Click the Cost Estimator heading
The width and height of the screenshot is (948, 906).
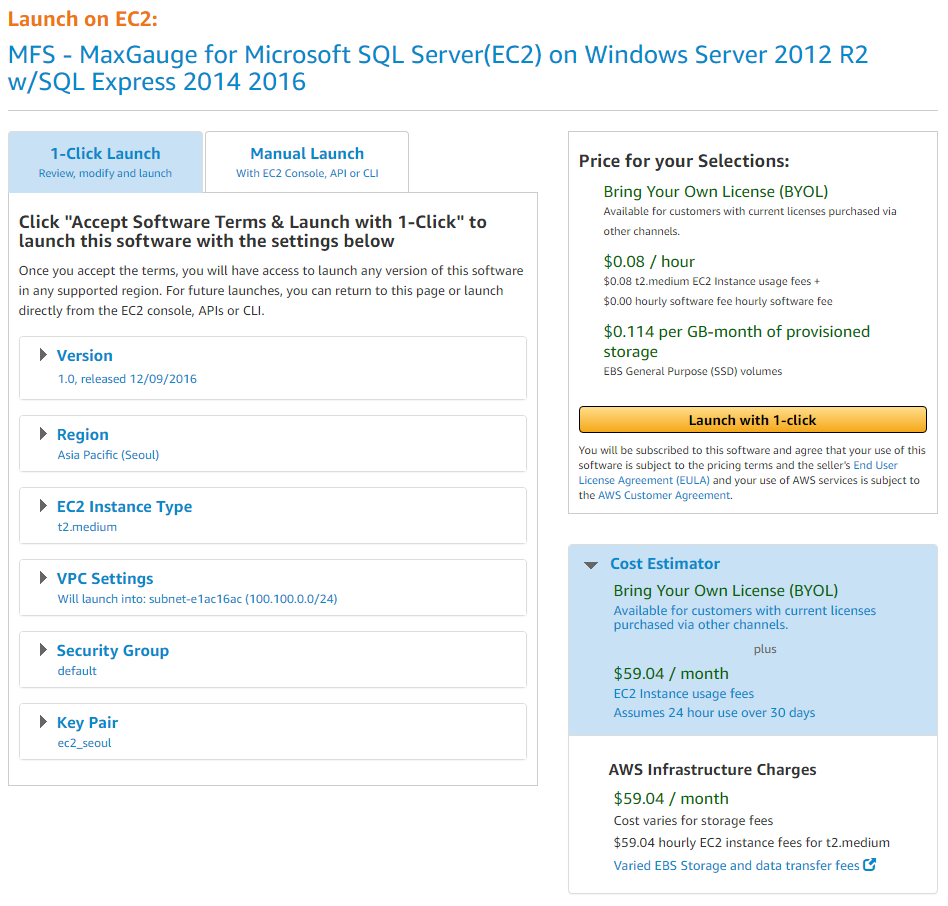pos(665,564)
